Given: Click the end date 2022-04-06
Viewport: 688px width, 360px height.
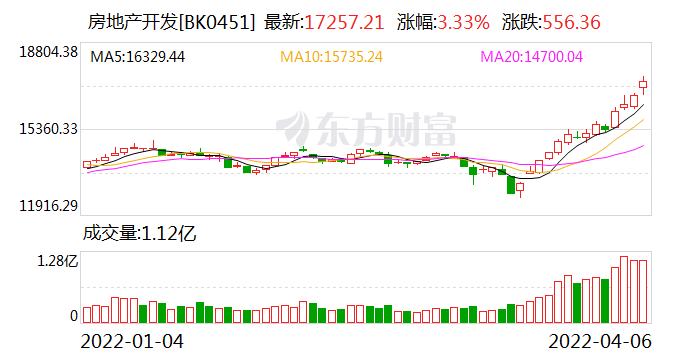Looking at the screenshot, I should (600, 341).
